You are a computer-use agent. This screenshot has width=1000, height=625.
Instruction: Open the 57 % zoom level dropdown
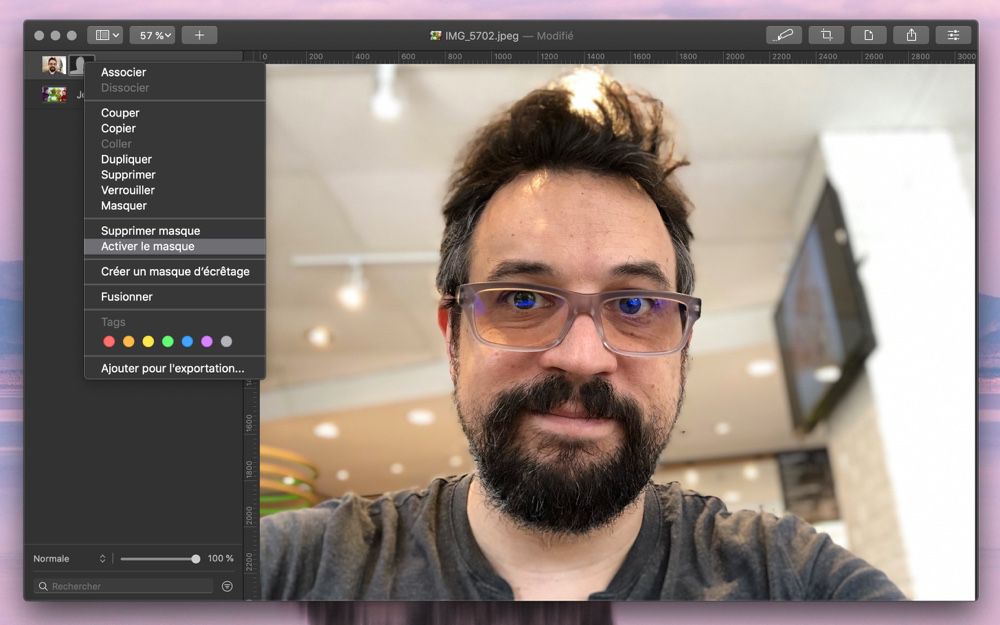coord(152,35)
